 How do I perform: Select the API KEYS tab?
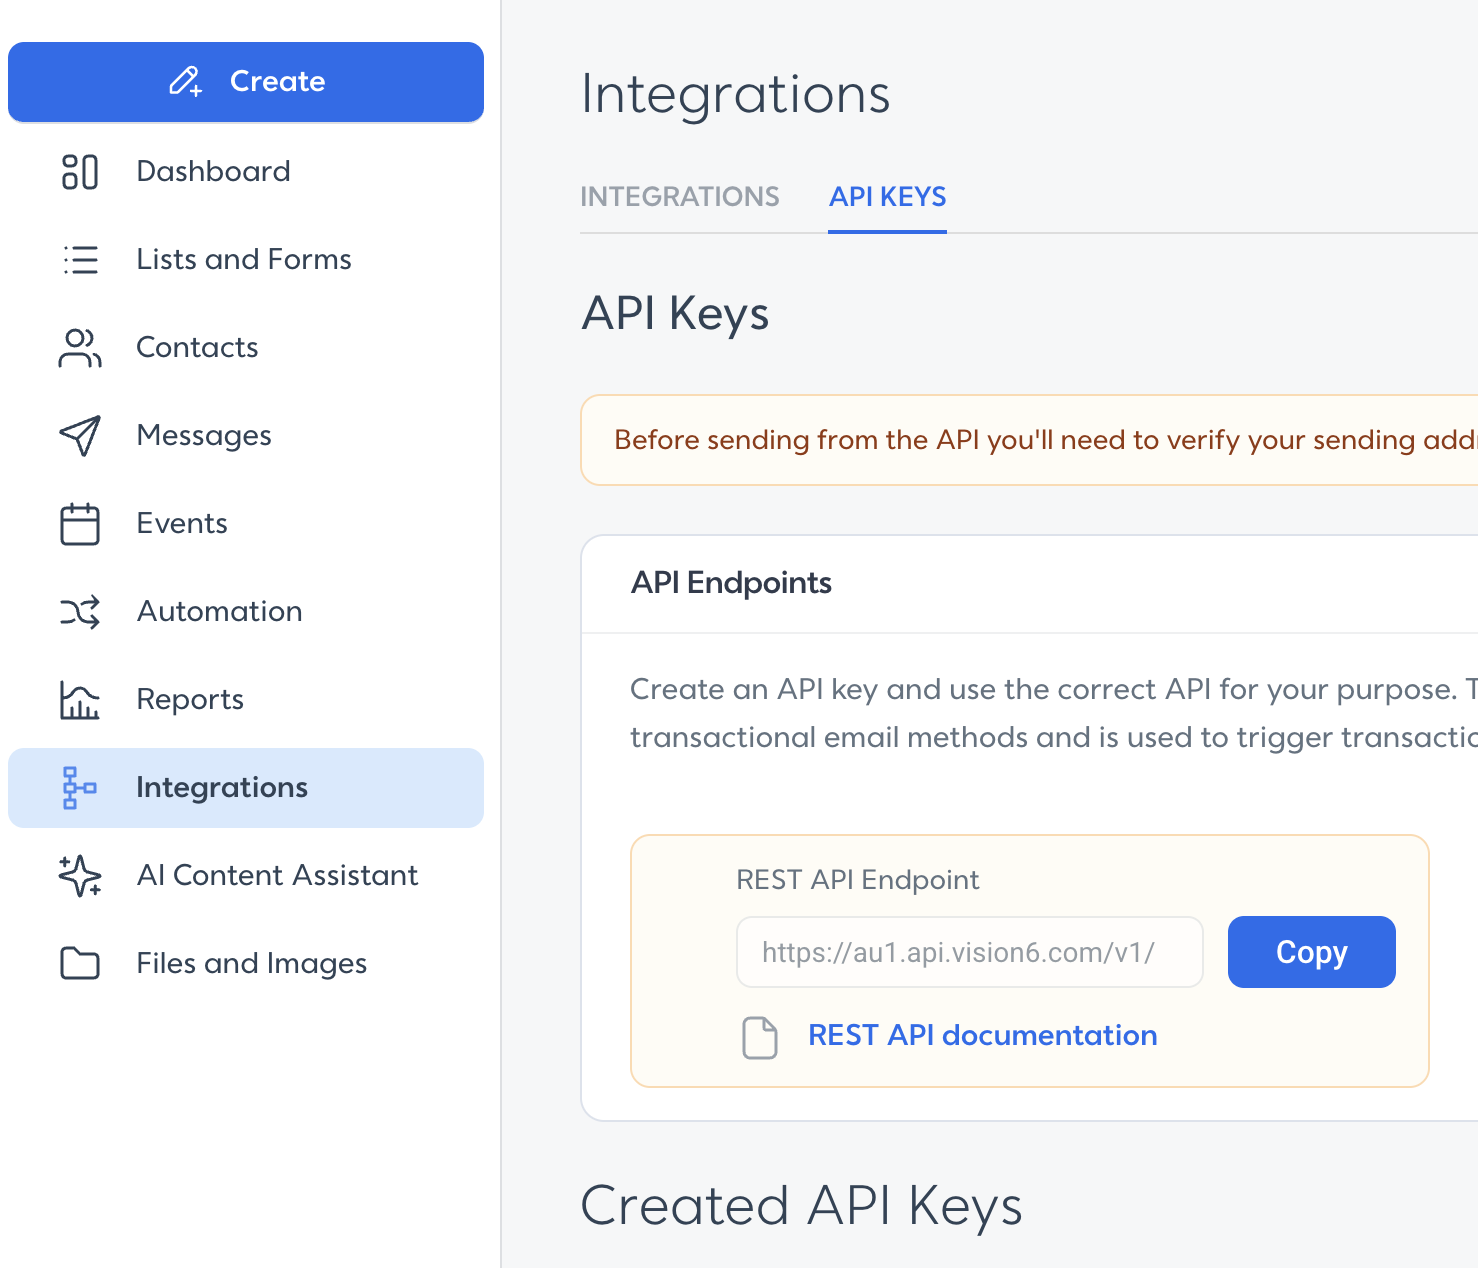pyautogui.click(x=888, y=197)
